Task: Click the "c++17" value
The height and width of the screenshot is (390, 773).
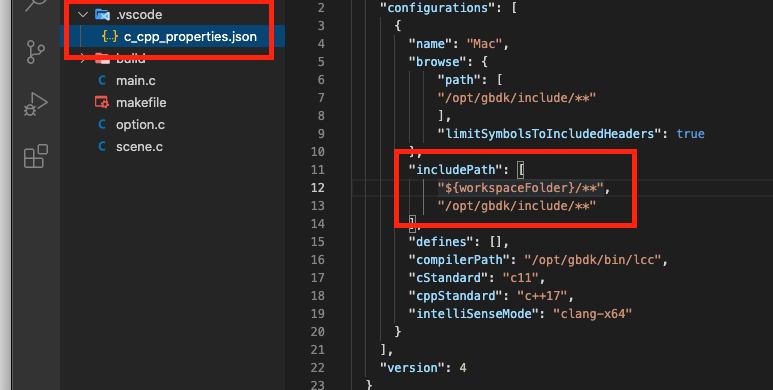Action: pos(542,296)
